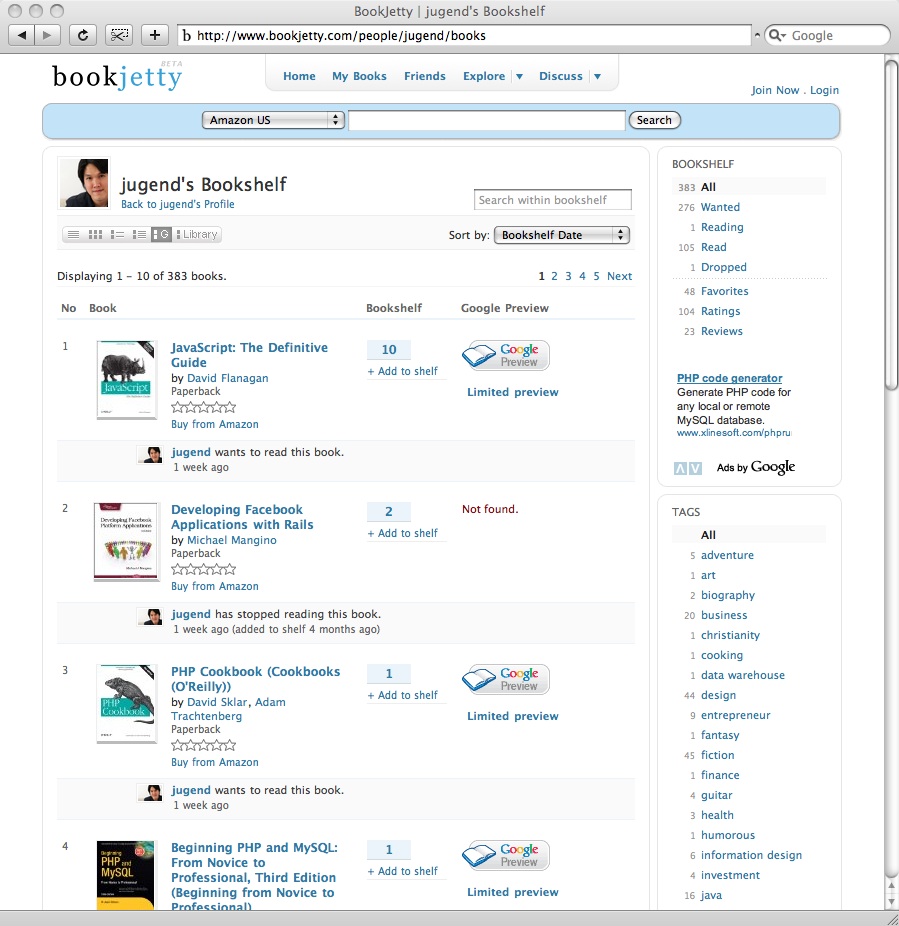Screen dimensions: 899x926
Task: Click the browser reload button
Action: [83, 35]
